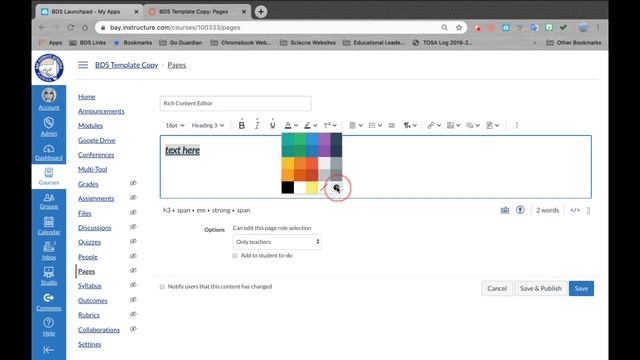
Task: Open the 'Only teachers' role selection dropdown
Action: point(277,242)
